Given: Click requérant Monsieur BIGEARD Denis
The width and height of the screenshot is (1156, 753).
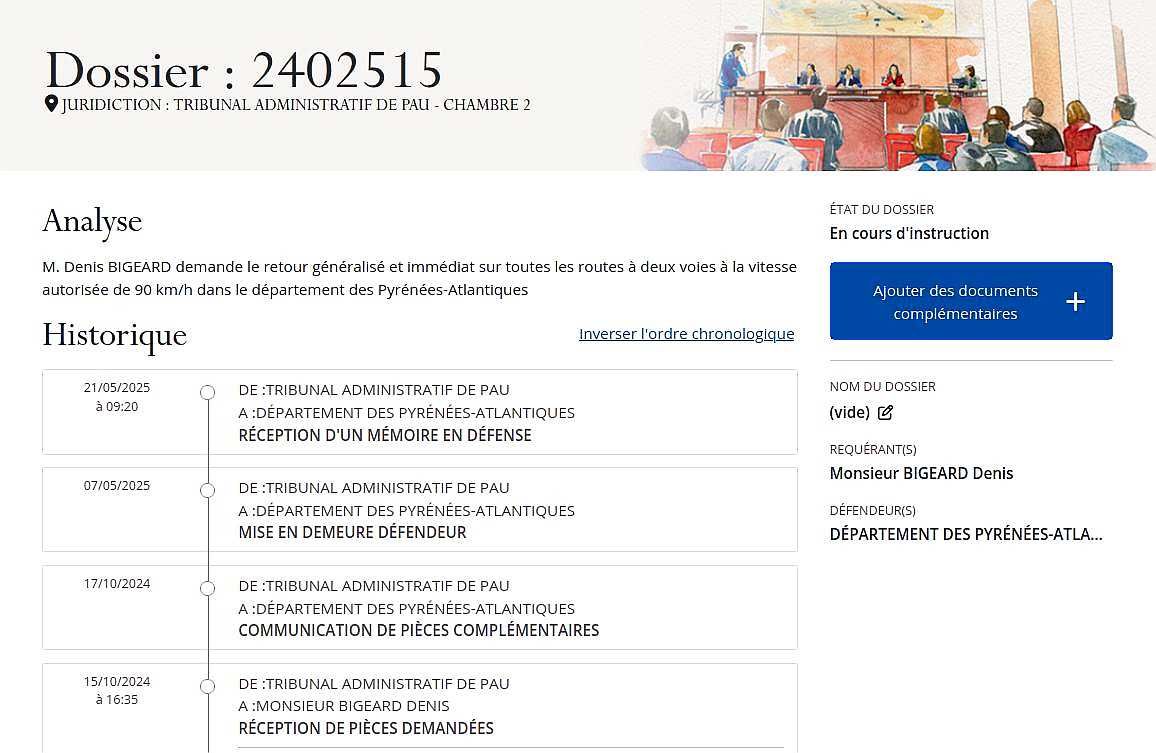Looking at the screenshot, I should pyautogui.click(x=922, y=473).
